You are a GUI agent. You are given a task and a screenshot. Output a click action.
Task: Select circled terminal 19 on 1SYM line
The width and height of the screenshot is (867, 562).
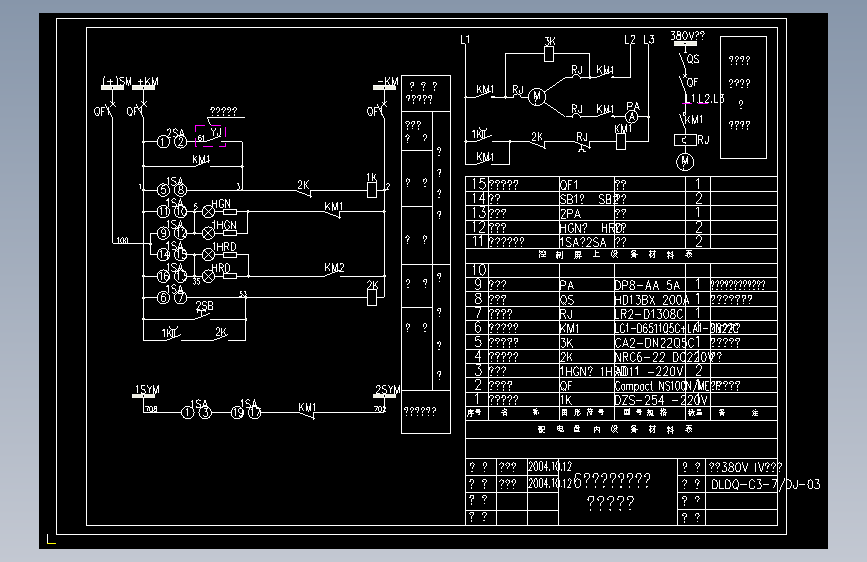point(237,413)
